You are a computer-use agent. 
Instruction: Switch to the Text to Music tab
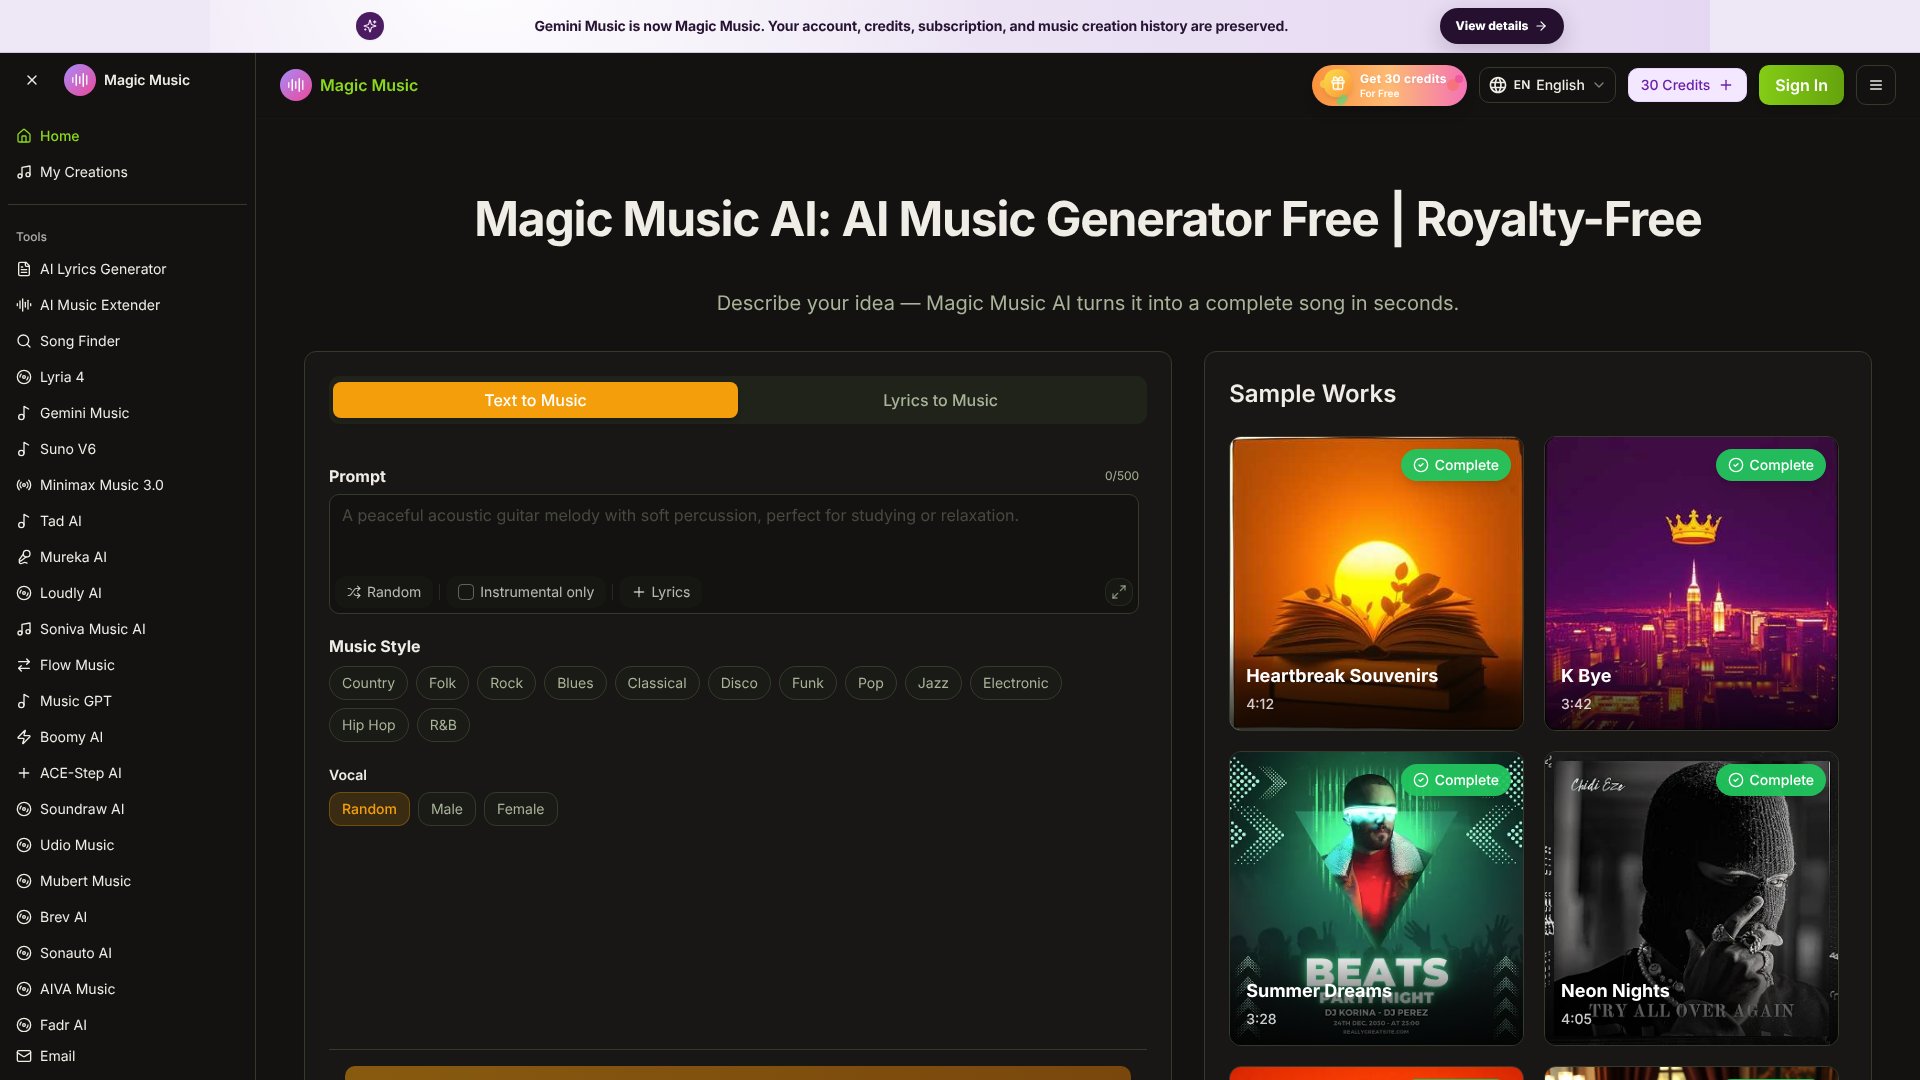pyautogui.click(x=535, y=400)
